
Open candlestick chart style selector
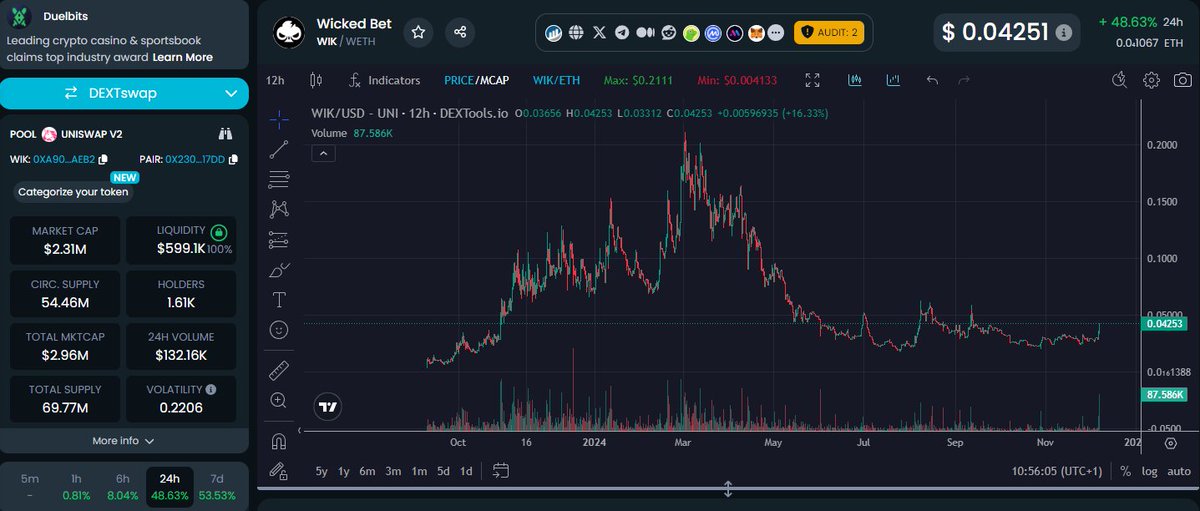(317, 80)
